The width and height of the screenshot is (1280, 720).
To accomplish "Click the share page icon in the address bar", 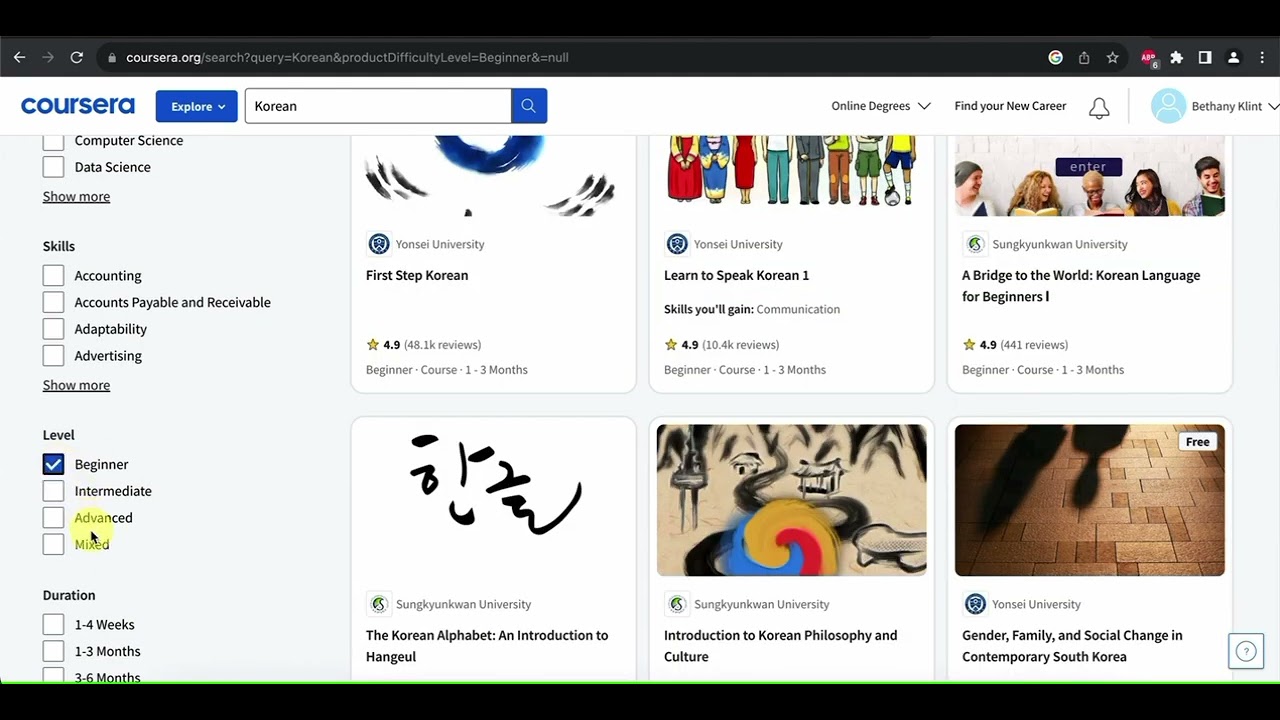I will (1084, 57).
